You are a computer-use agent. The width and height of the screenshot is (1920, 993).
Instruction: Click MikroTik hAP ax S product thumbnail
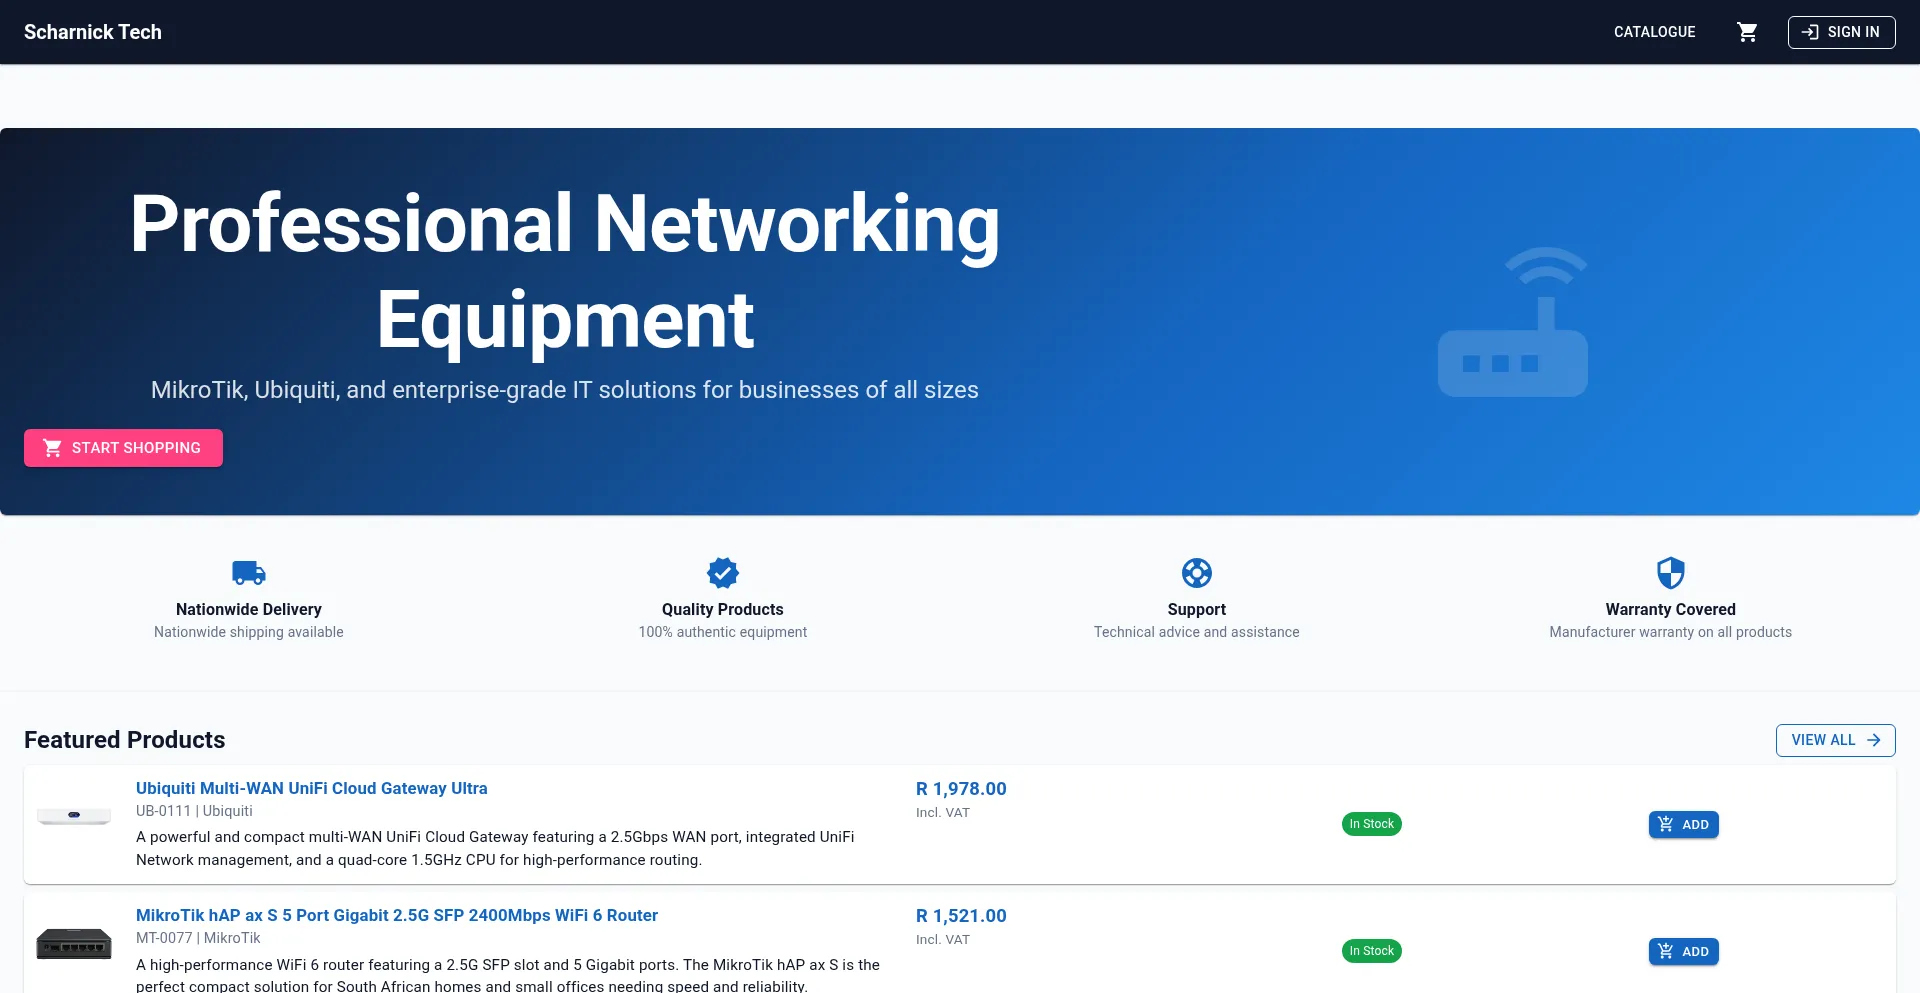point(74,943)
